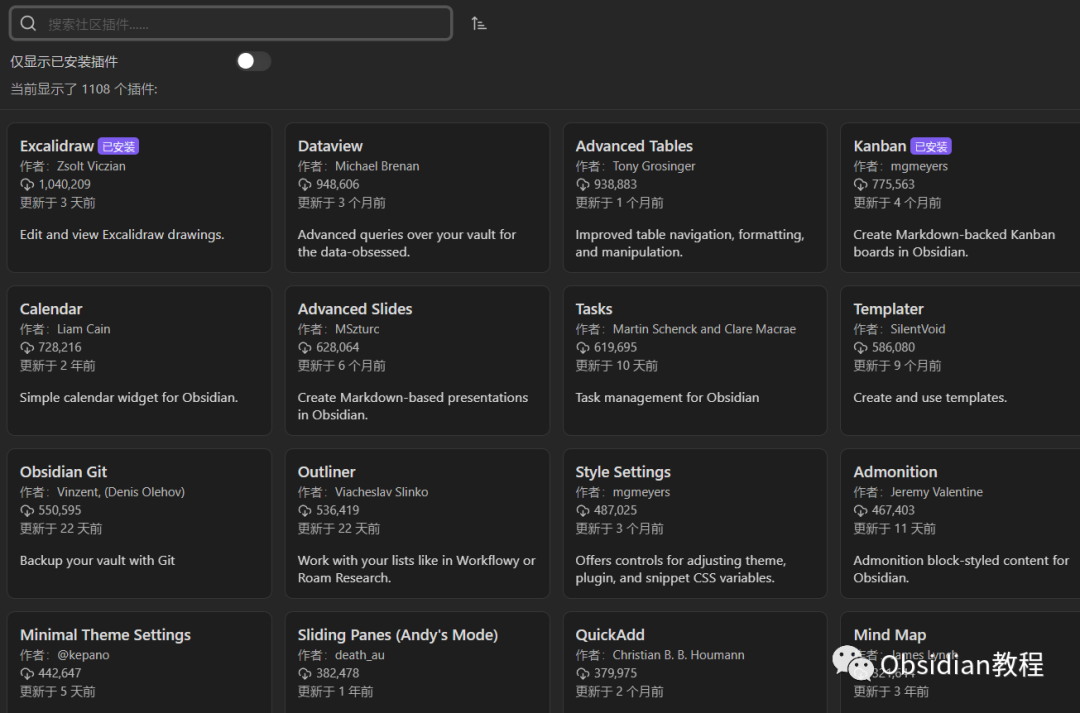Focus the 搜索社区插件 search field

pyautogui.click(x=231, y=24)
